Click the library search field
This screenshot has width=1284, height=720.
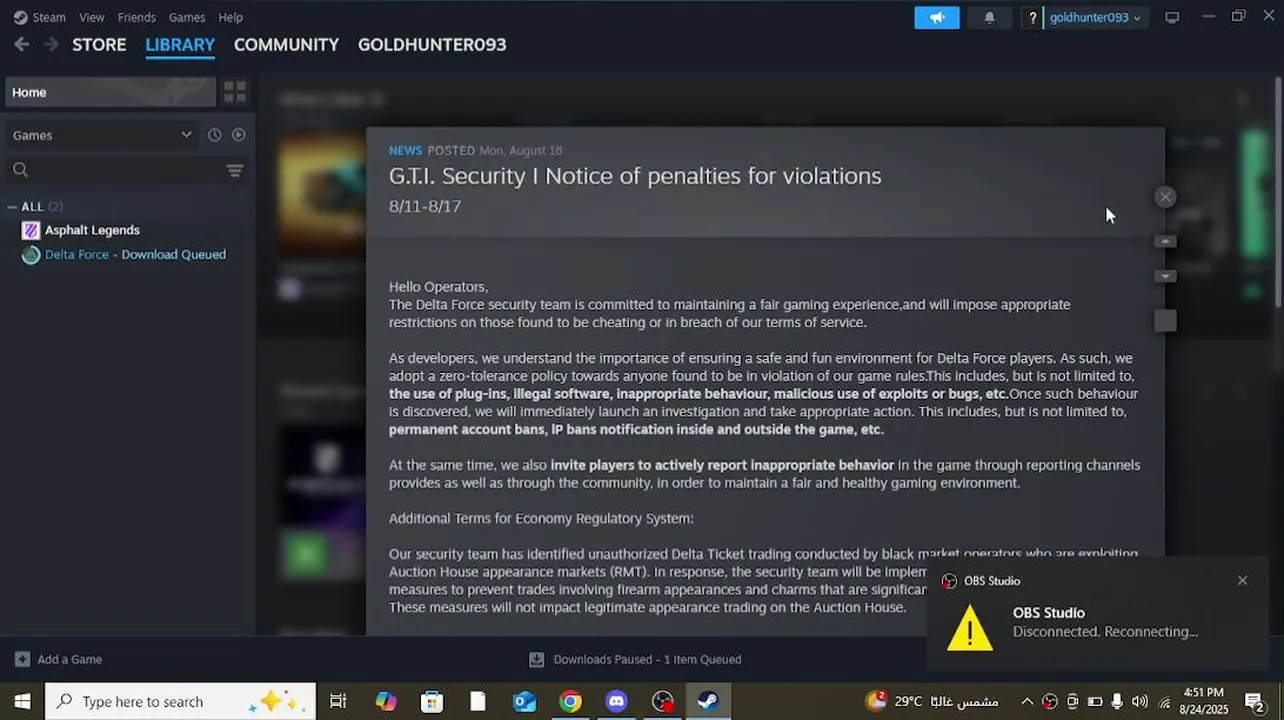click(112, 170)
